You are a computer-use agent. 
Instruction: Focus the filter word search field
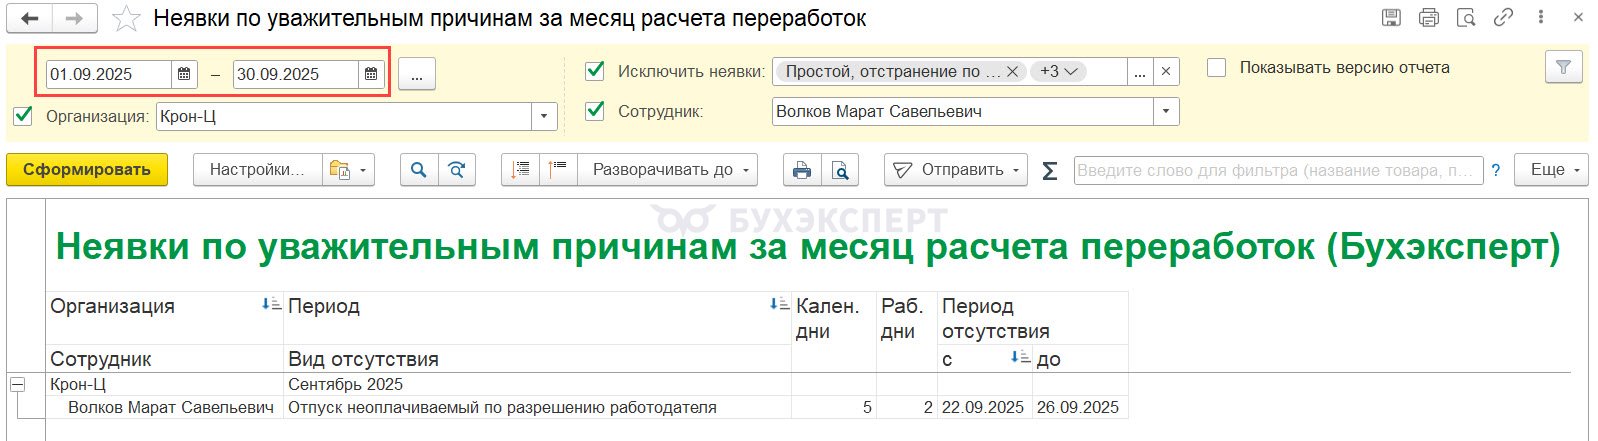(x=1277, y=171)
